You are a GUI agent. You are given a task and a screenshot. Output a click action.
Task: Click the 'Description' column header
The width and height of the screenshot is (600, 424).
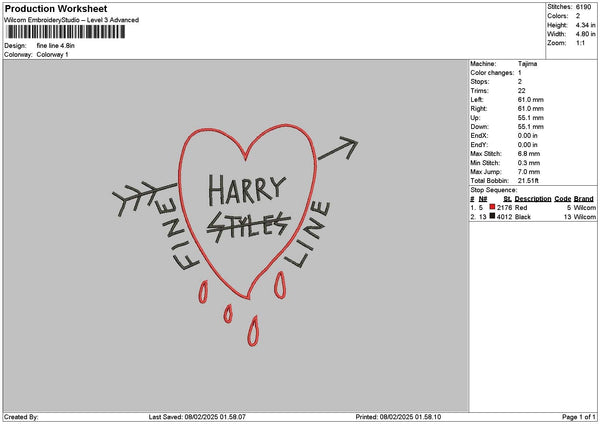pyautogui.click(x=533, y=199)
